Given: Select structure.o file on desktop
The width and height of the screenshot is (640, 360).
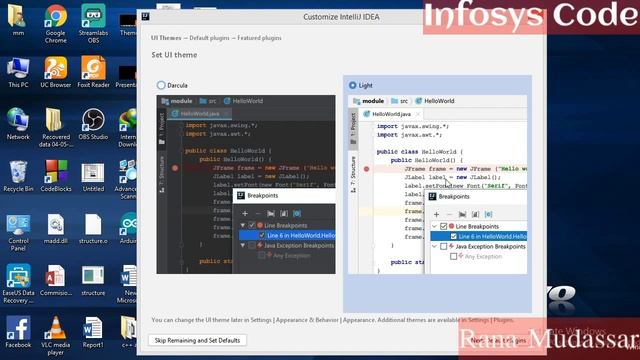Looking at the screenshot, I should tap(93, 229).
